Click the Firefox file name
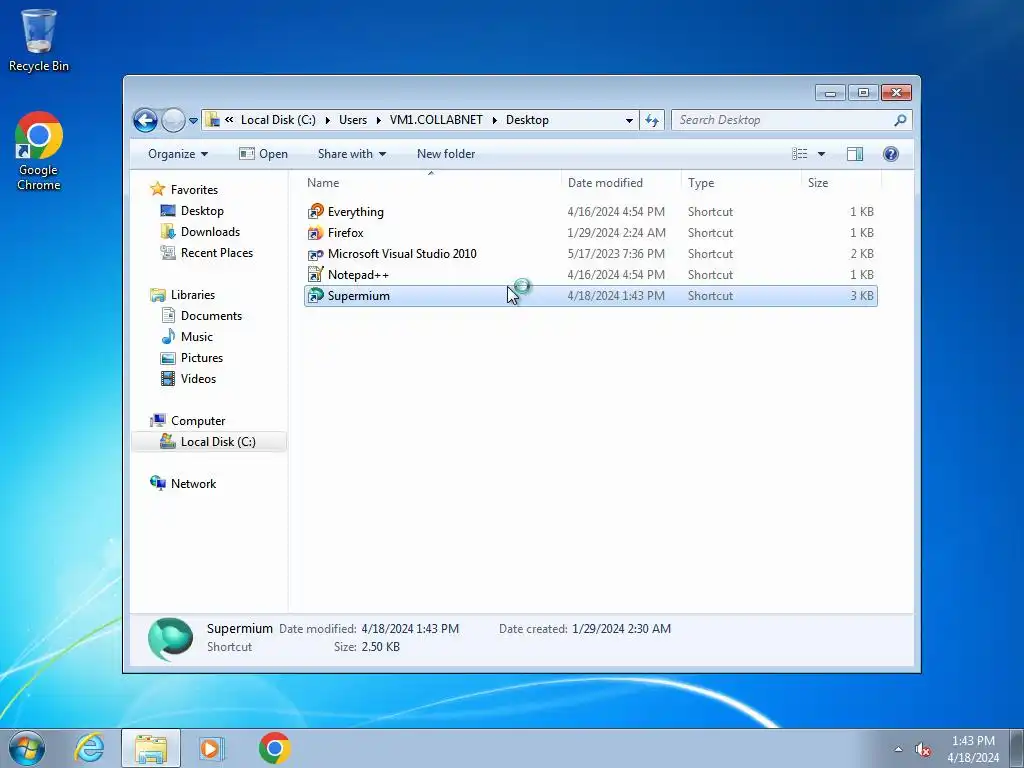 tap(345, 232)
